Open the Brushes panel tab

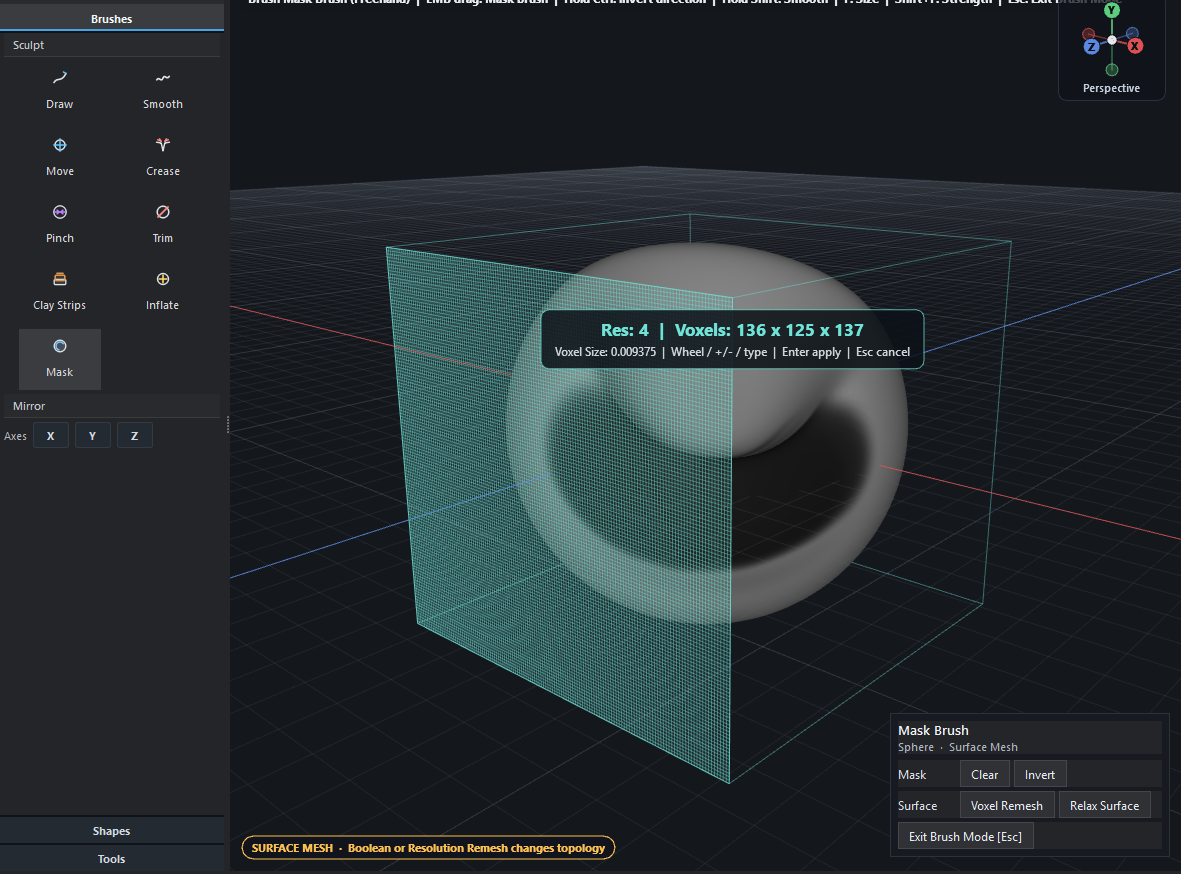point(111,19)
